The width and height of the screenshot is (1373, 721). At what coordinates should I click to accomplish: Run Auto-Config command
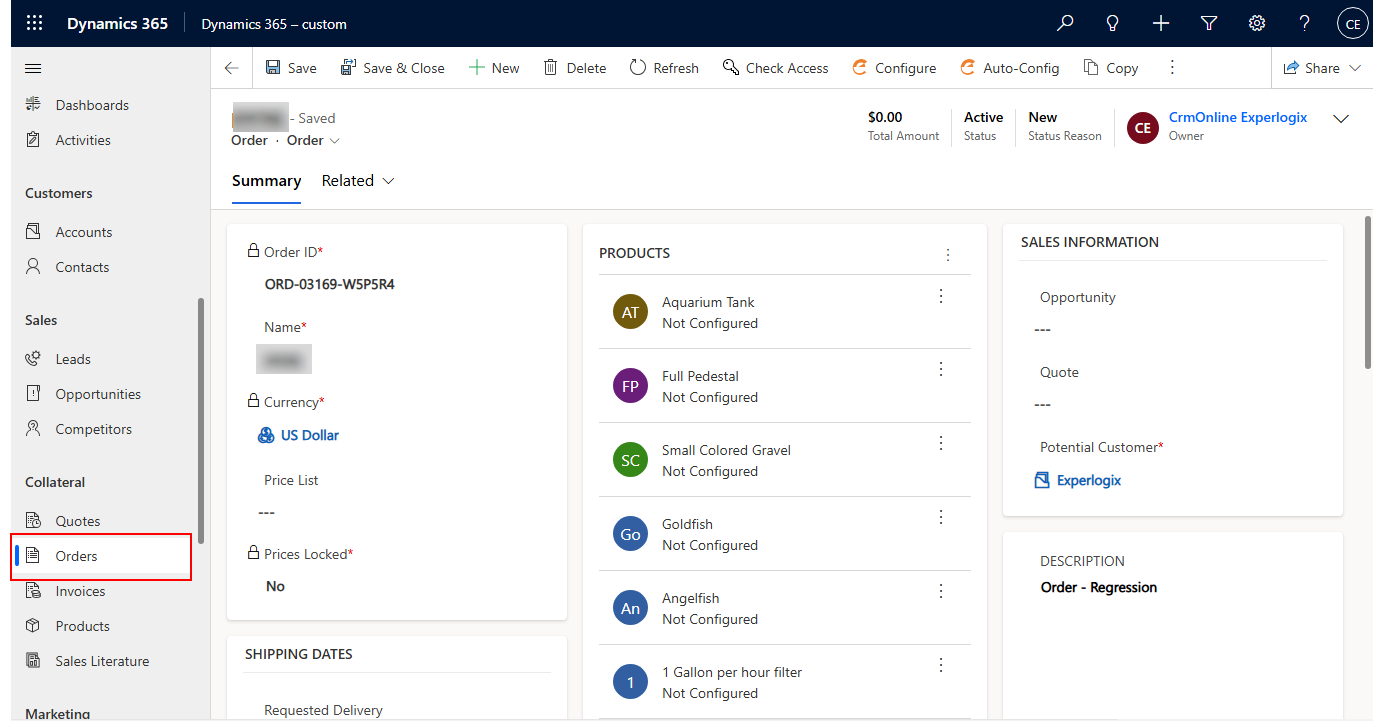pos(1010,68)
